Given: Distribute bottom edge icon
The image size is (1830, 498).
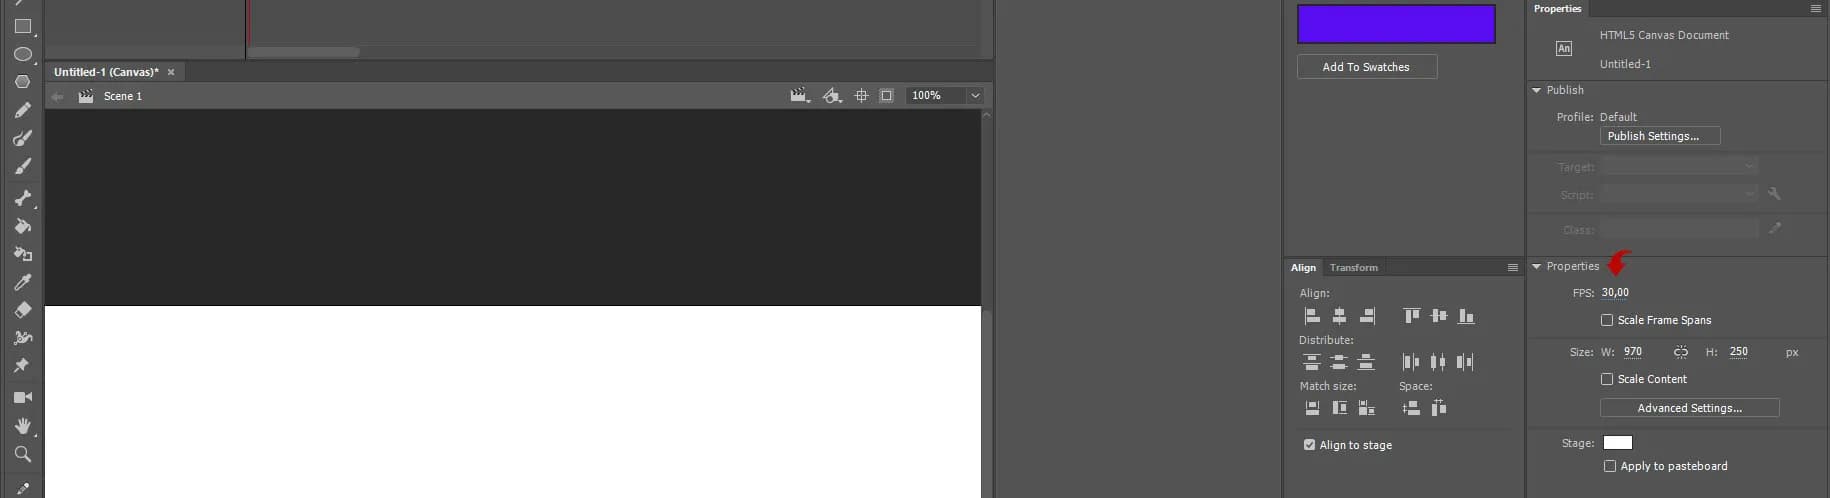Looking at the screenshot, I should pyautogui.click(x=1366, y=362).
